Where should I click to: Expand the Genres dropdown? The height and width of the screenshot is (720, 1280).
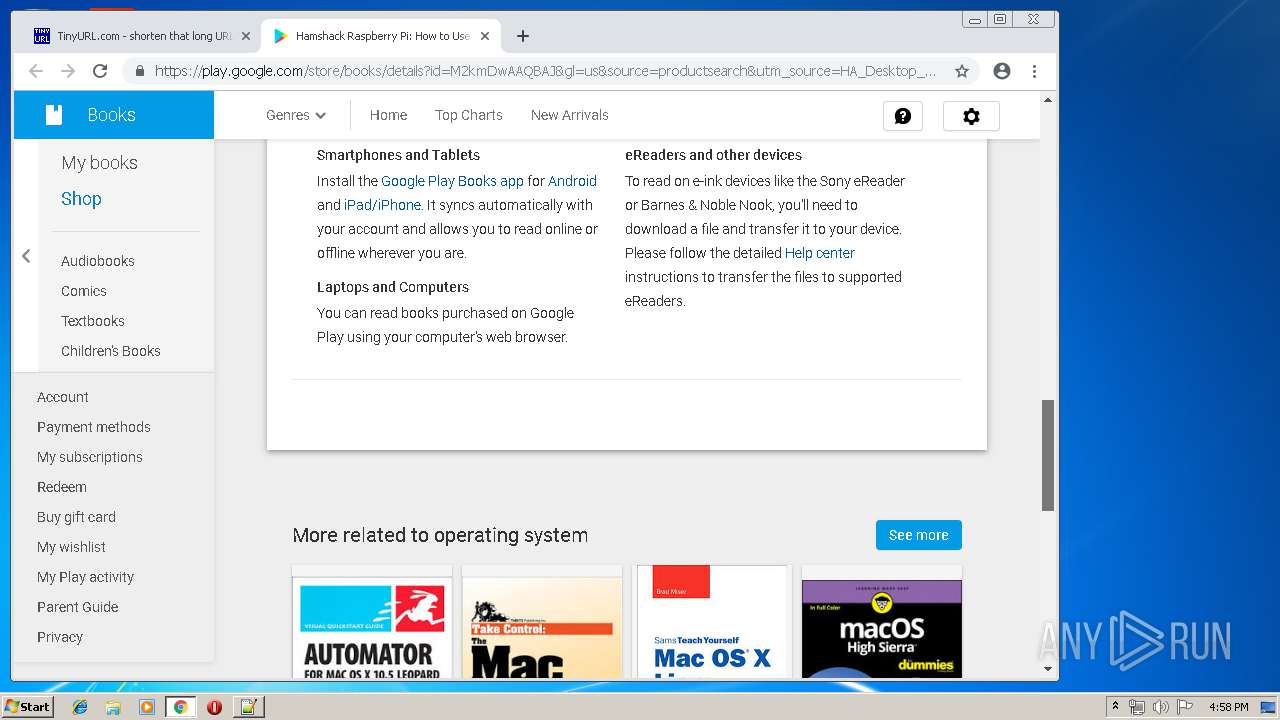click(x=296, y=115)
